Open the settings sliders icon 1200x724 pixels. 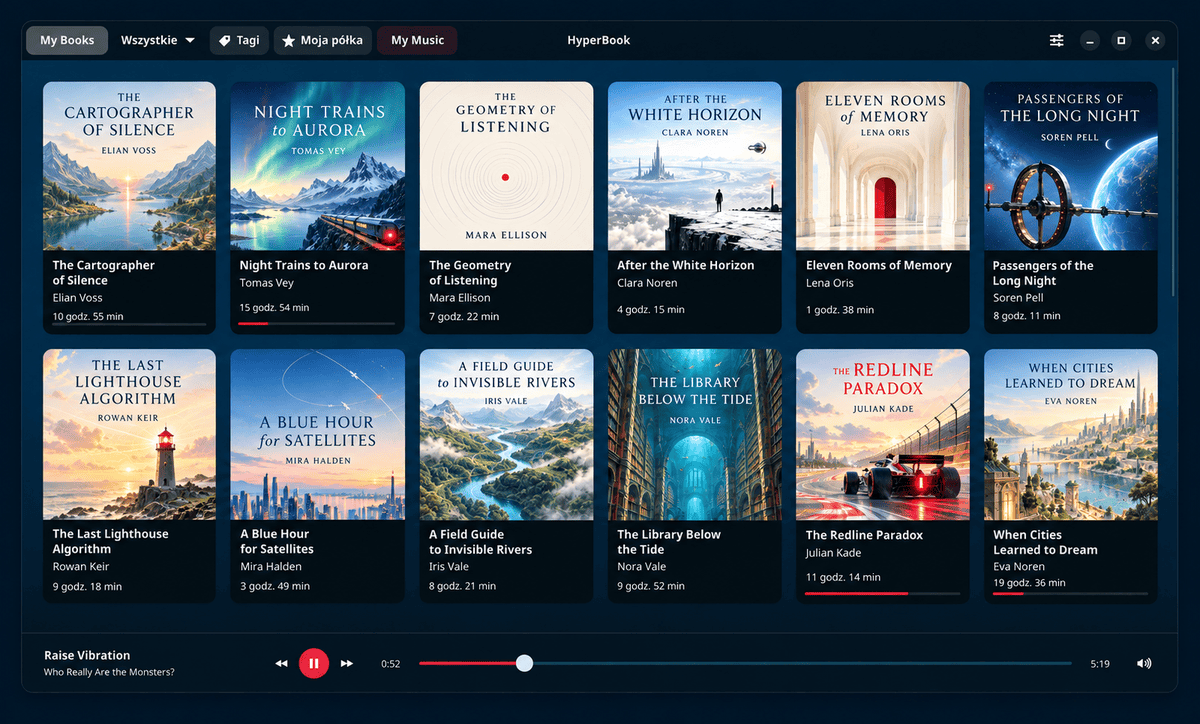coord(1057,40)
